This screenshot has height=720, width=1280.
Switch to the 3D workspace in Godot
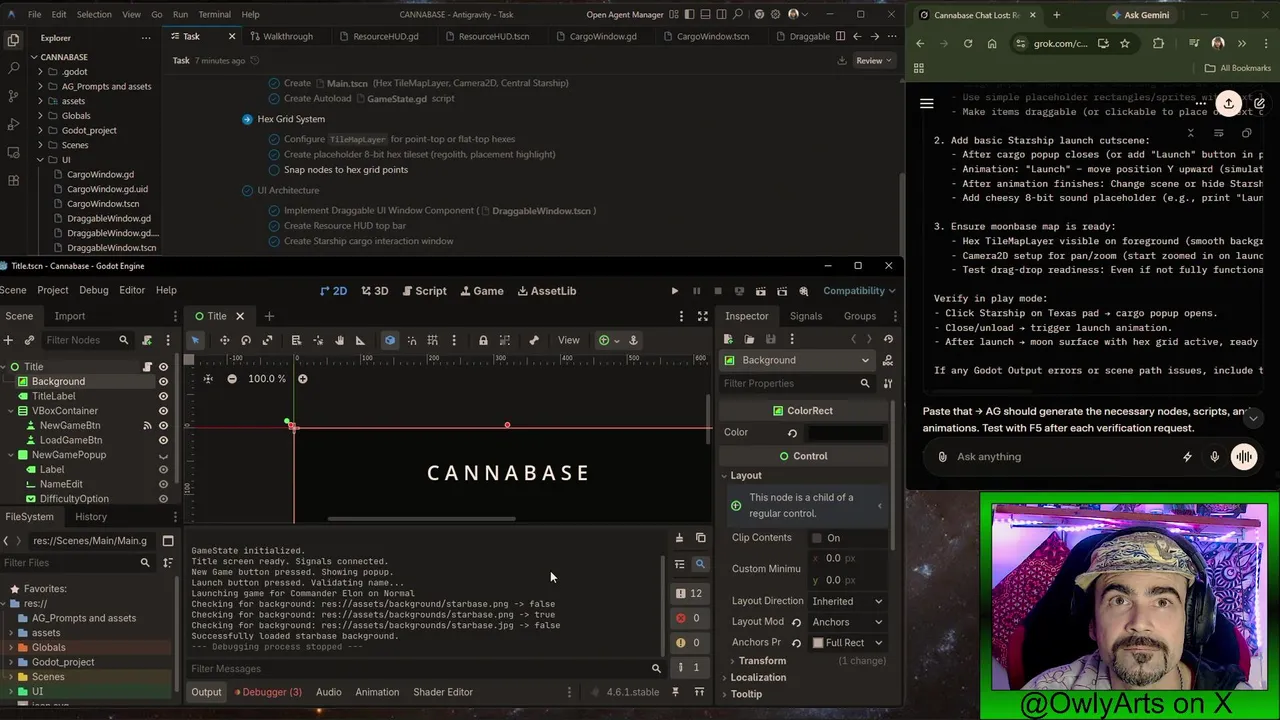(374, 291)
